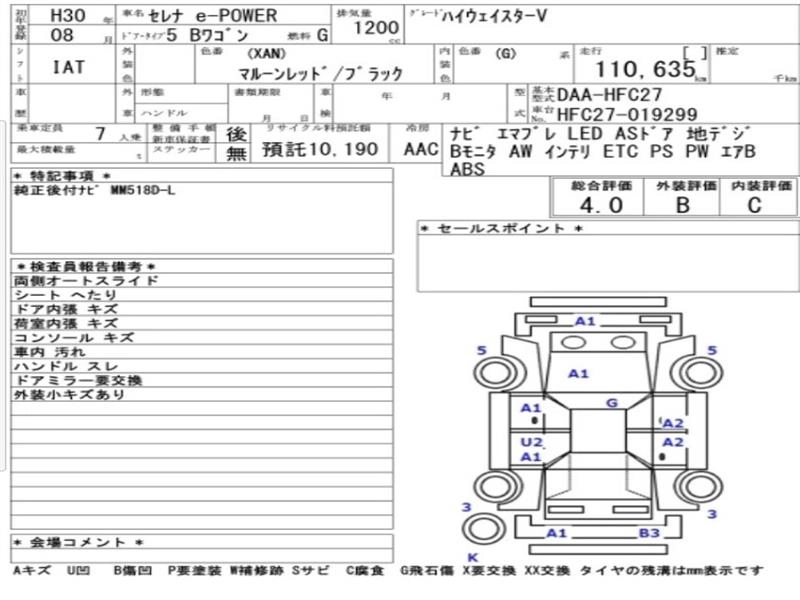Select the air conditioning value "AAC"

click(421, 149)
